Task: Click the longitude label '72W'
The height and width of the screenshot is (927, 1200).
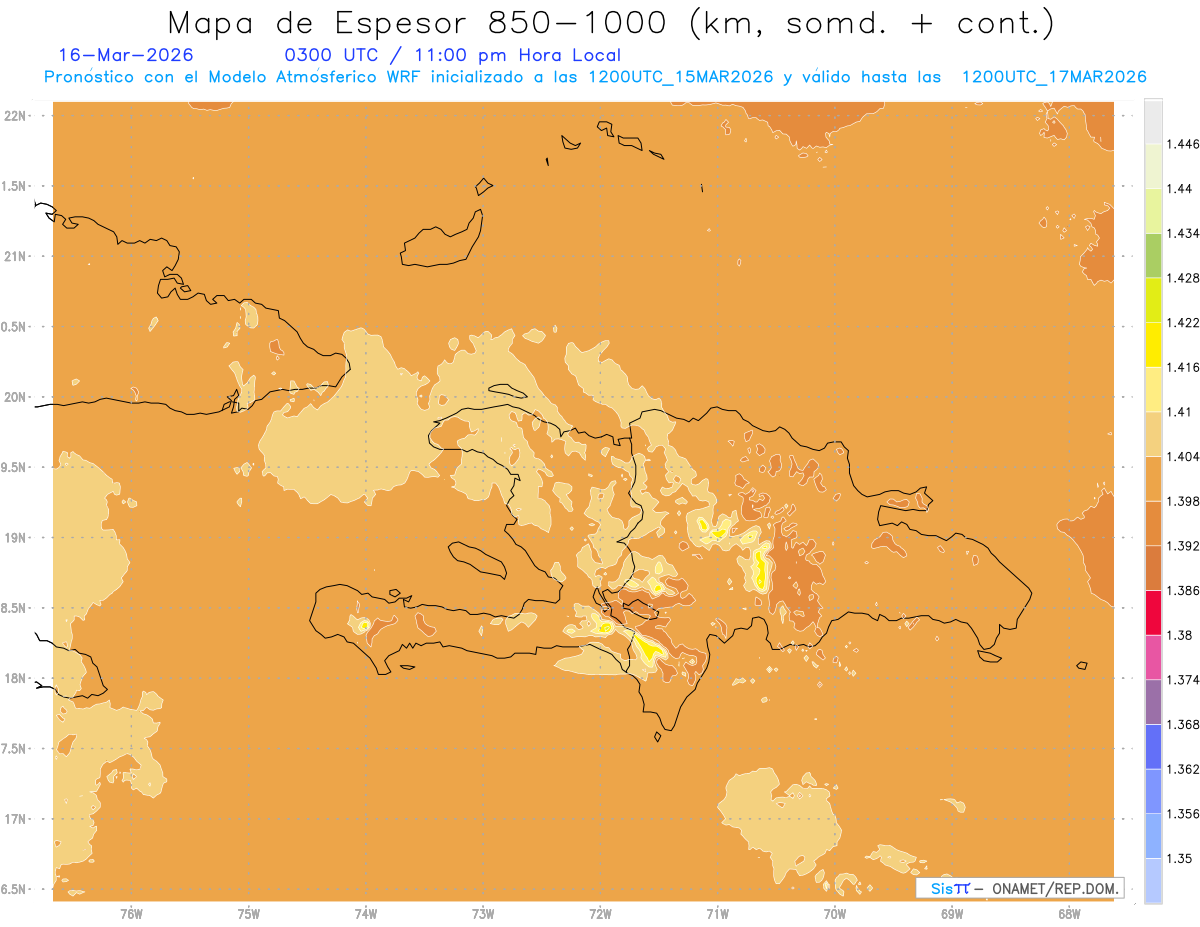Action: coord(600,913)
